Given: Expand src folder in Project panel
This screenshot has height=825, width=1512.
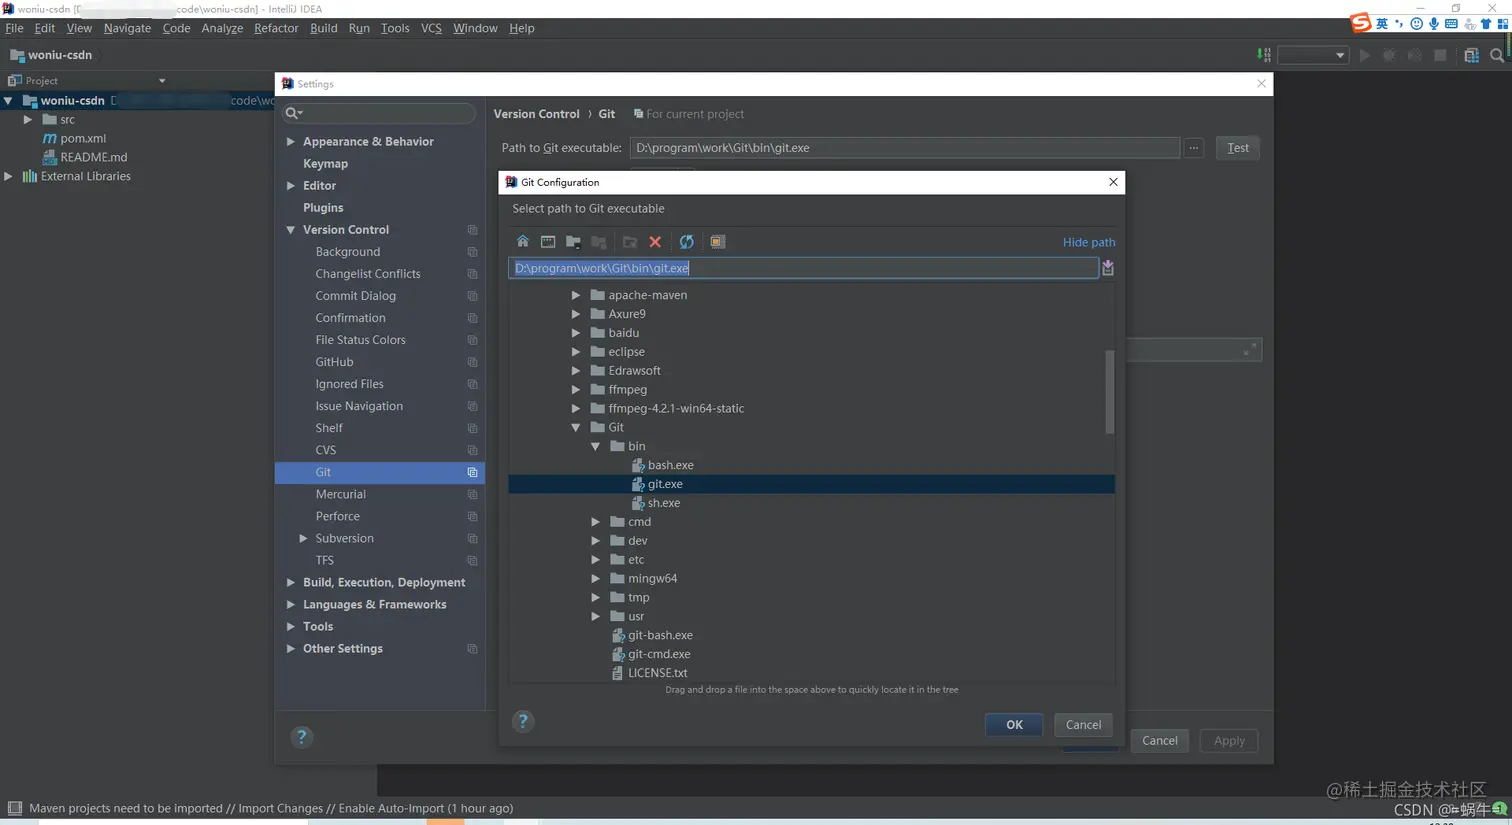Looking at the screenshot, I should point(28,119).
